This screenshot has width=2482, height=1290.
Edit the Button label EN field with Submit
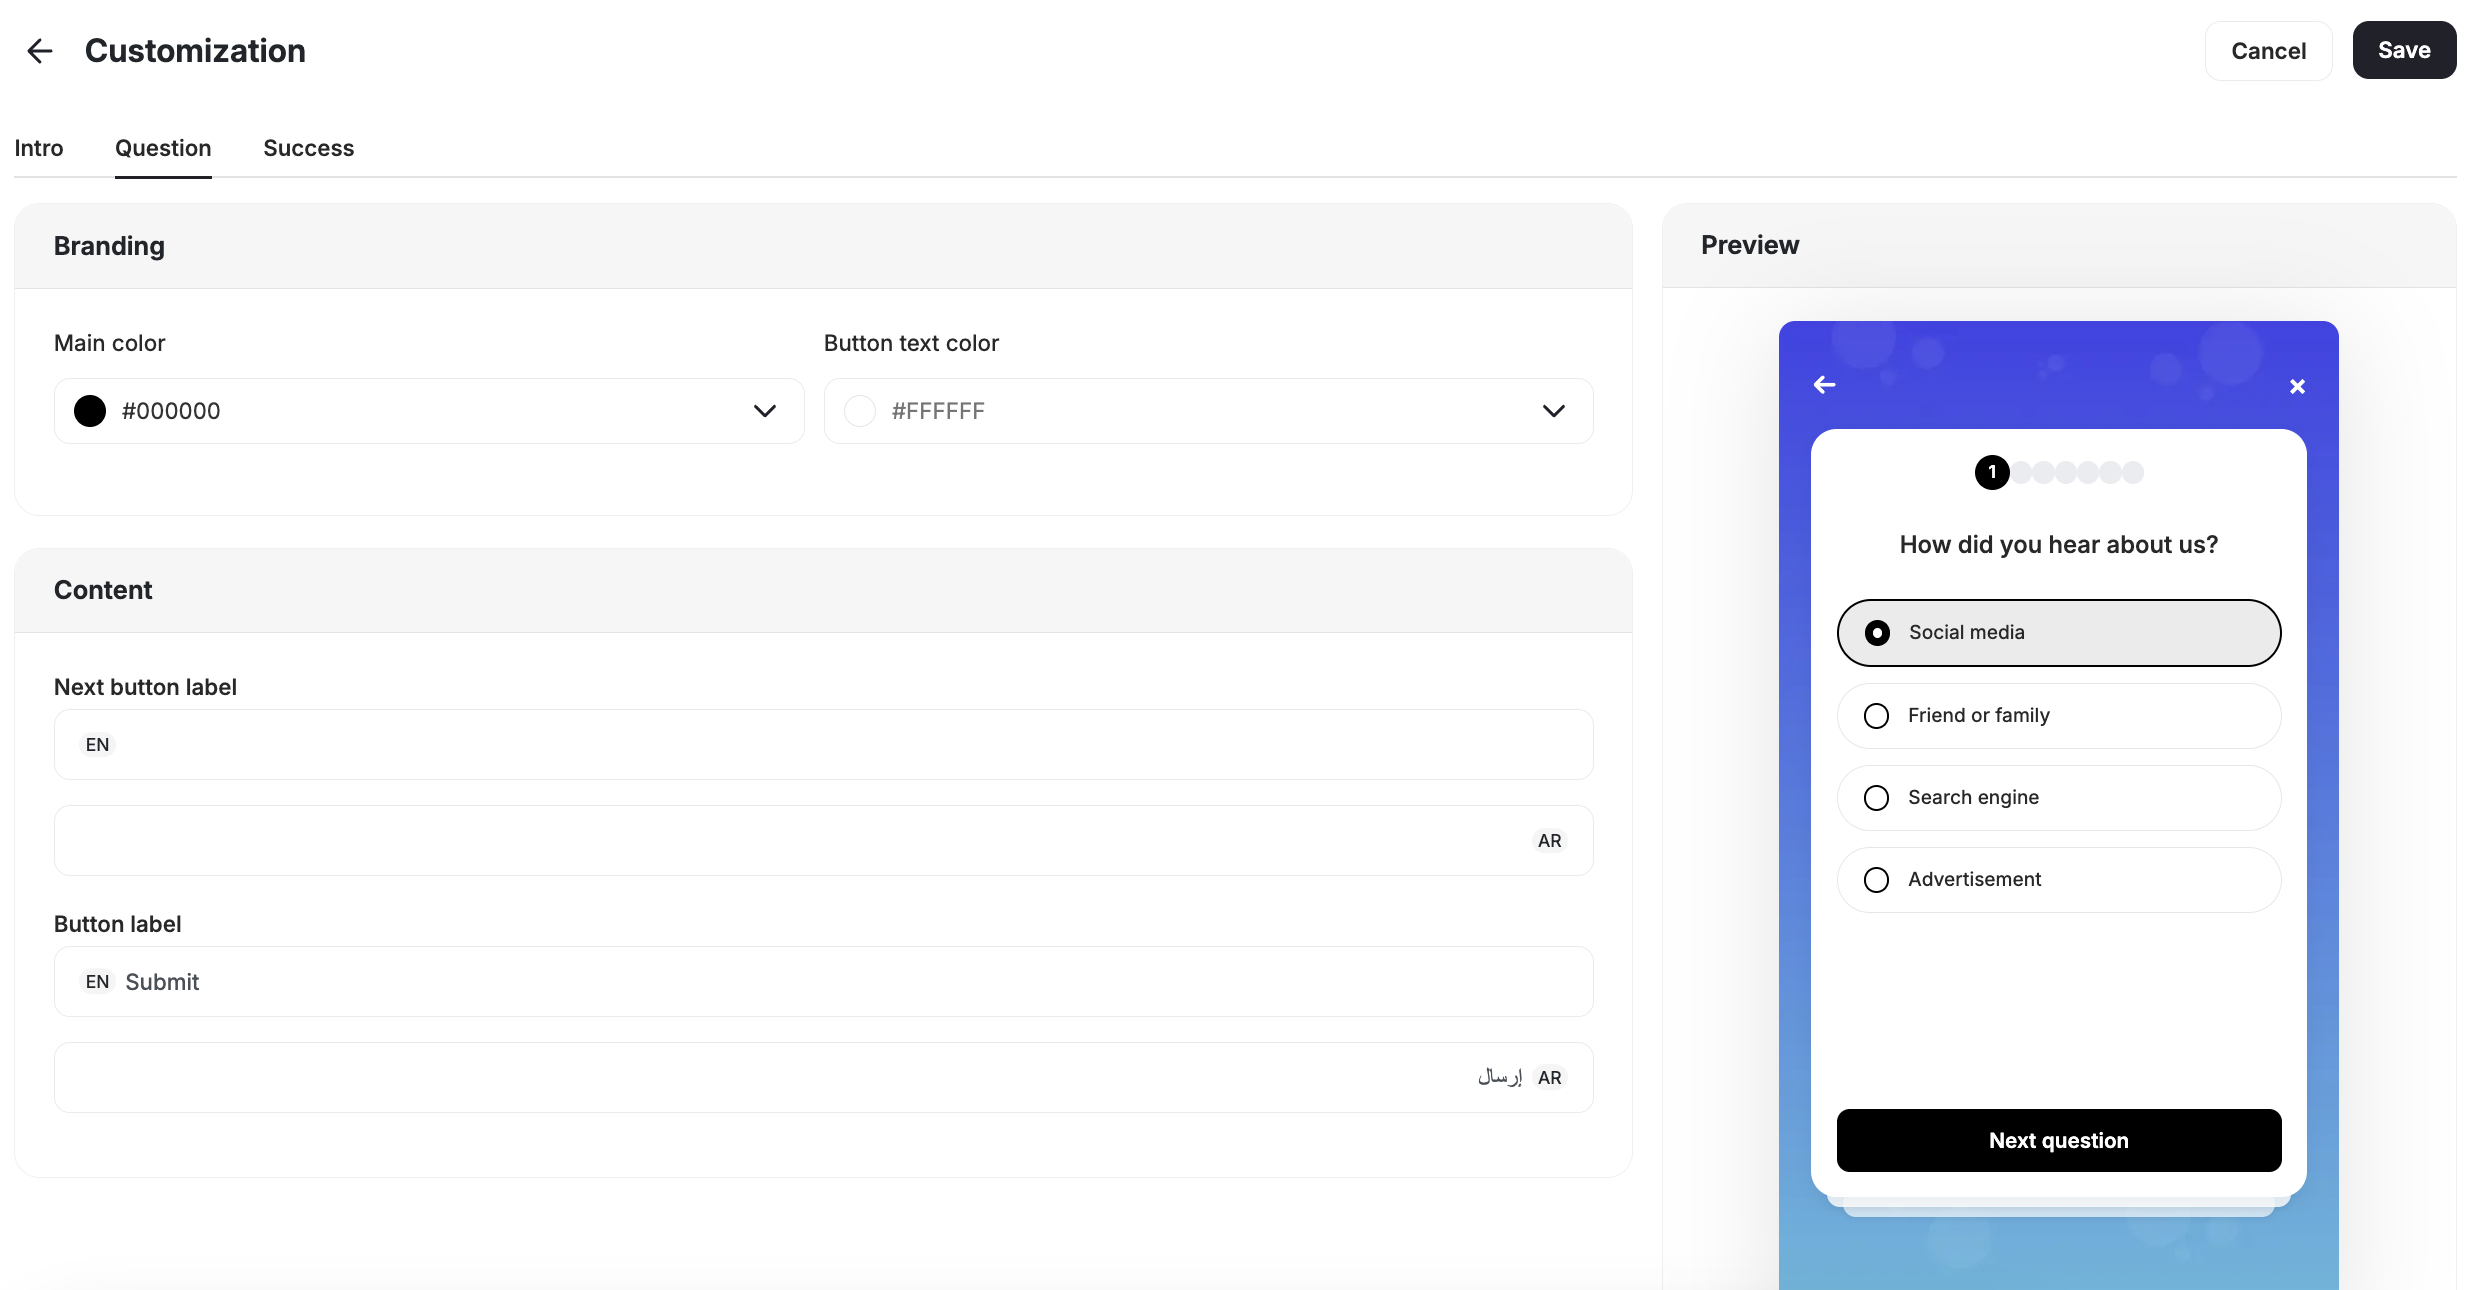[x=823, y=982]
